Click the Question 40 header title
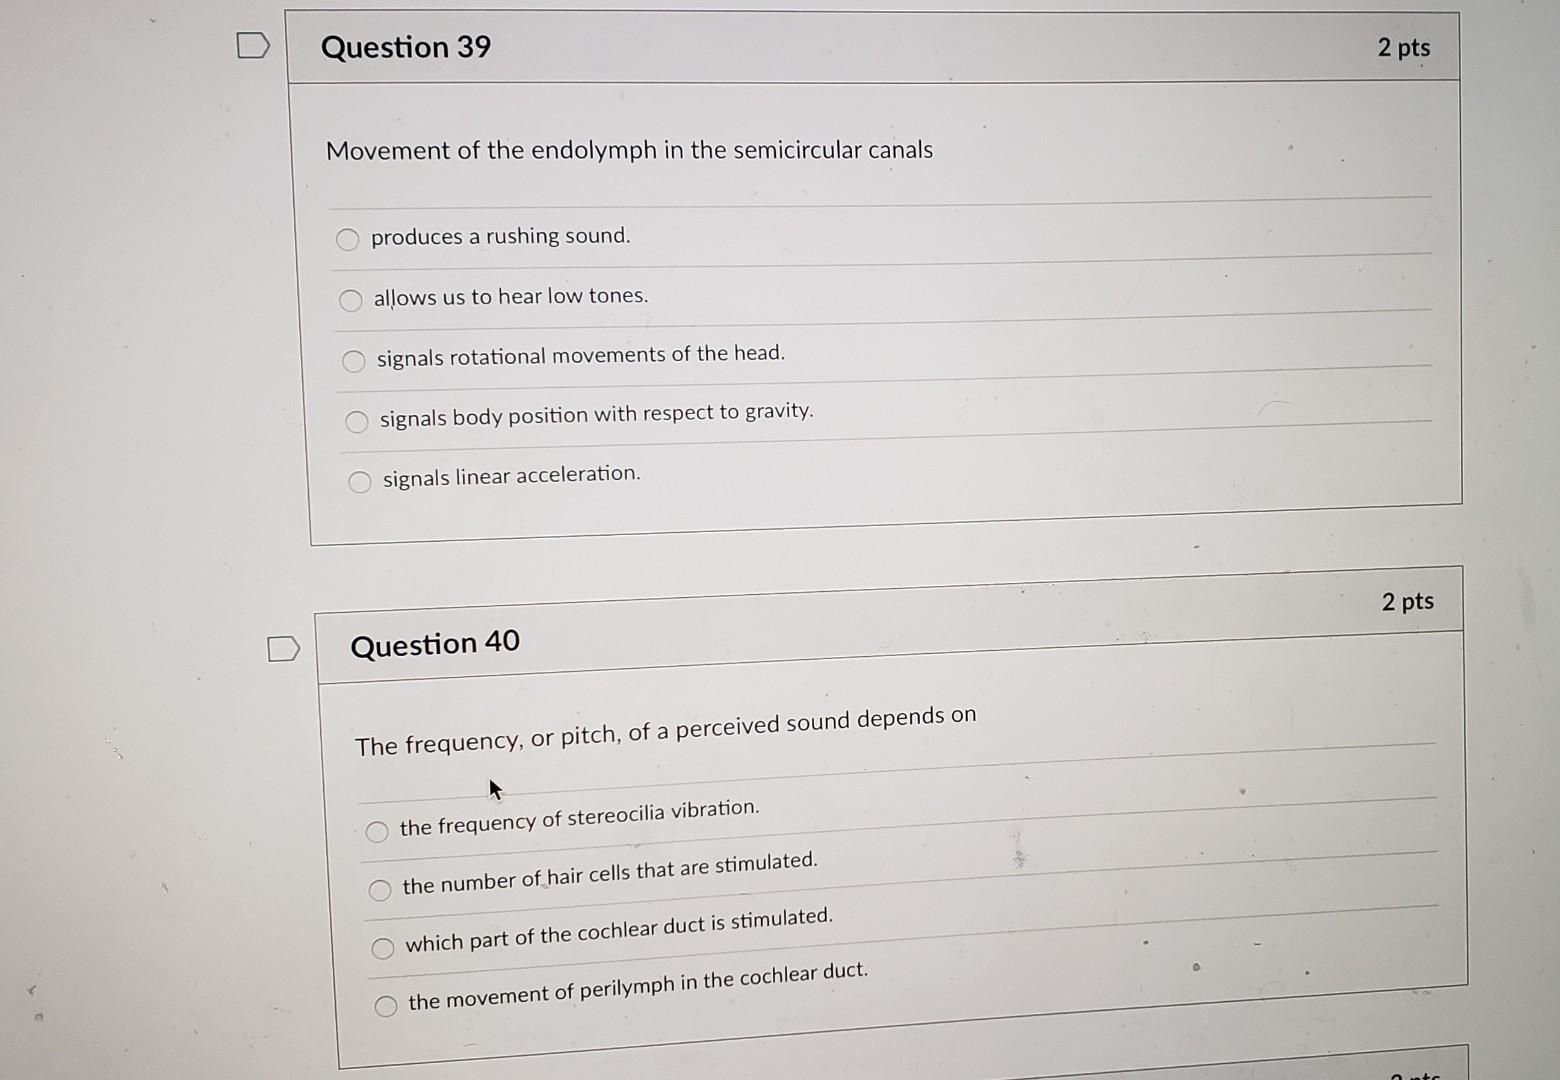Image resolution: width=1560 pixels, height=1080 pixels. pyautogui.click(x=435, y=643)
